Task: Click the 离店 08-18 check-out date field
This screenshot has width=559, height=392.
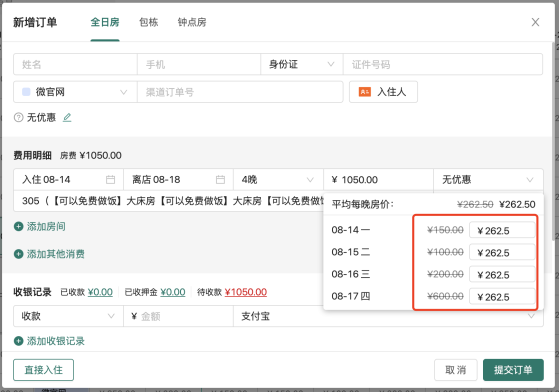Action: tap(178, 180)
